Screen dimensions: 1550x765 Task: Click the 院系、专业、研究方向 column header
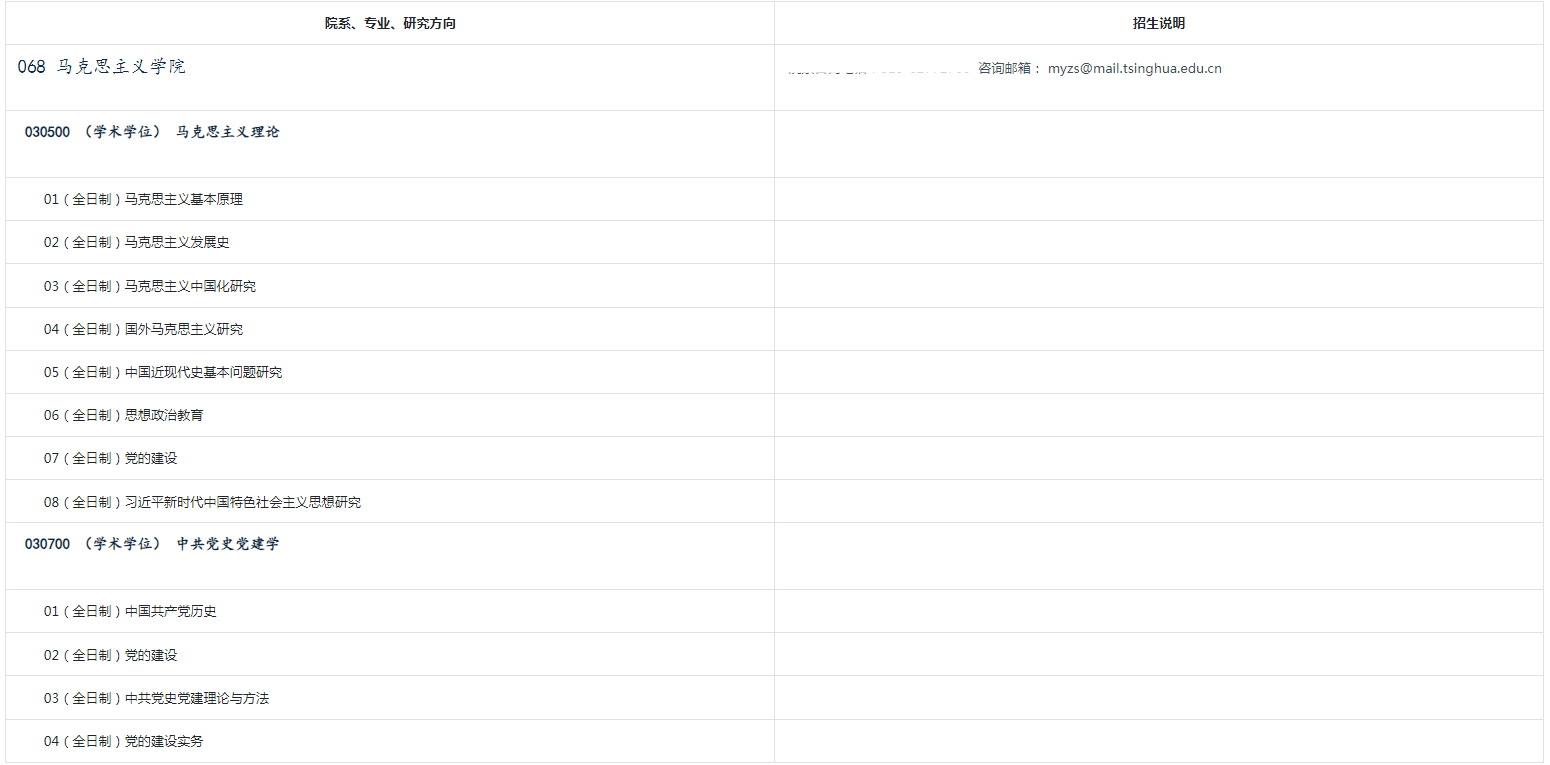point(390,23)
